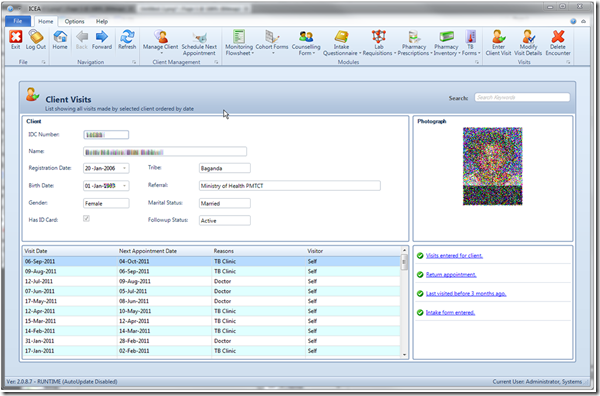
Task: Select the 17-May-2011 visit row
Action: (x=212, y=301)
